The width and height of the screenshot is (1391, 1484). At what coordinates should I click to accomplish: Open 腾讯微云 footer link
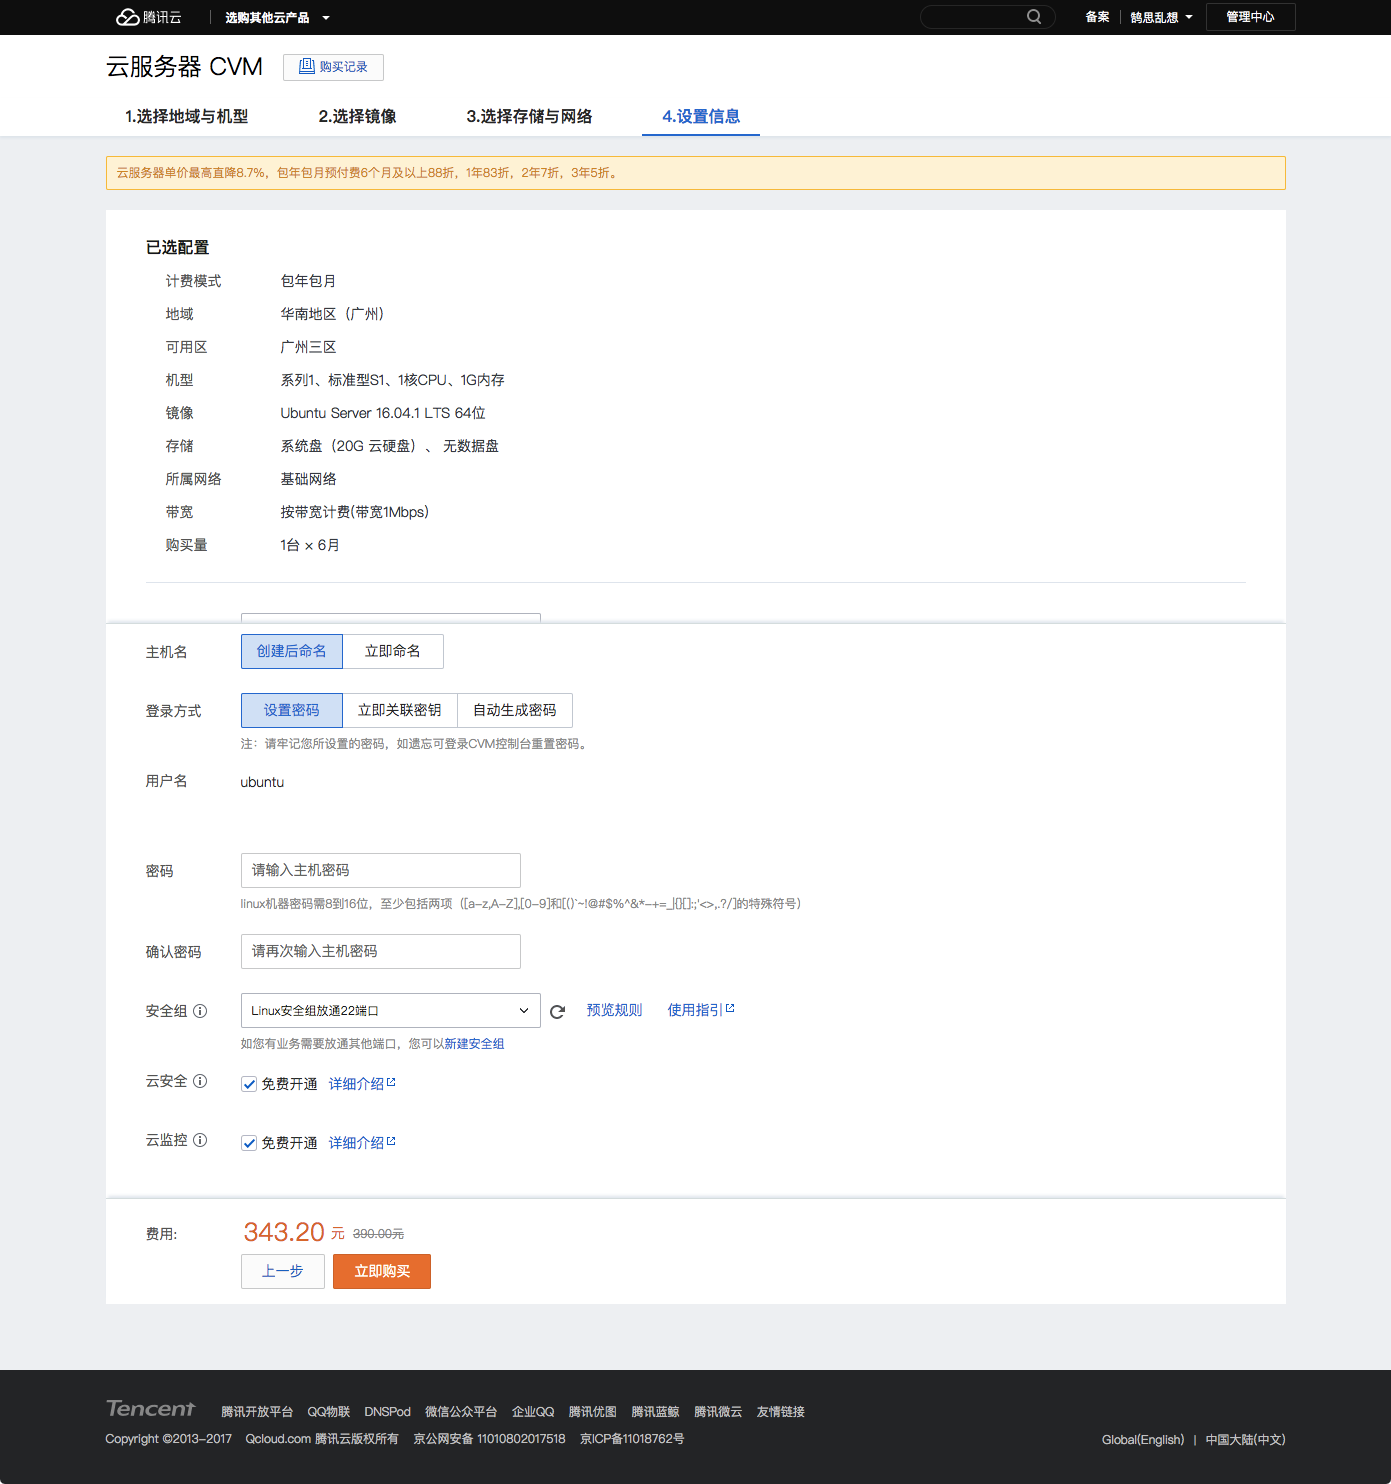pyautogui.click(x=719, y=1412)
